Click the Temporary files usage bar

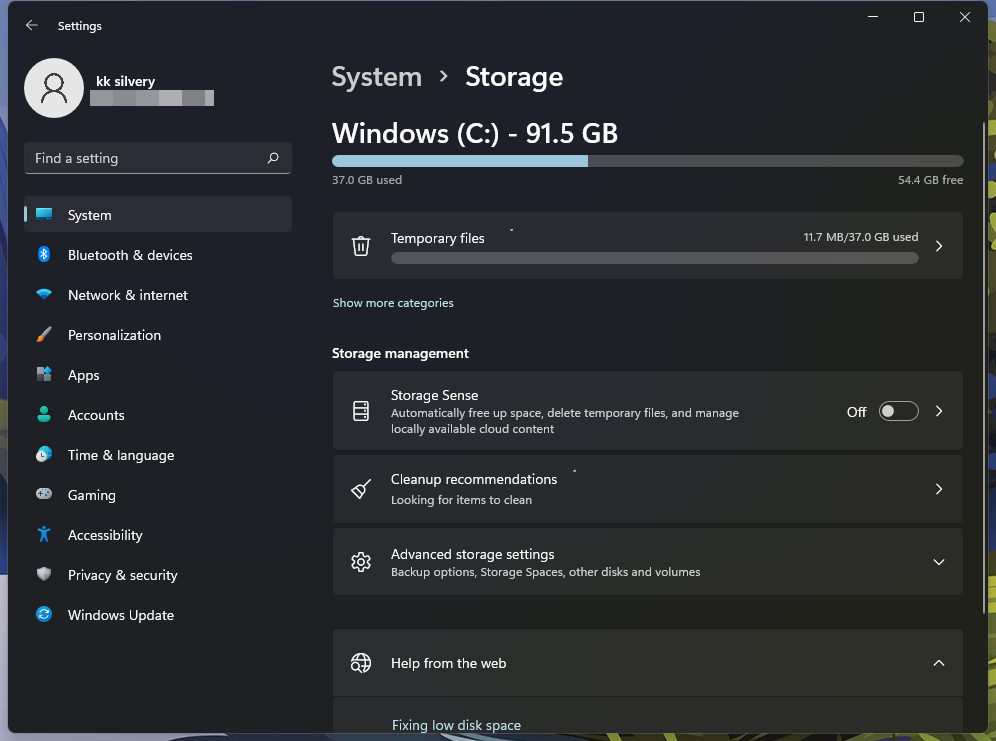(x=654, y=258)
